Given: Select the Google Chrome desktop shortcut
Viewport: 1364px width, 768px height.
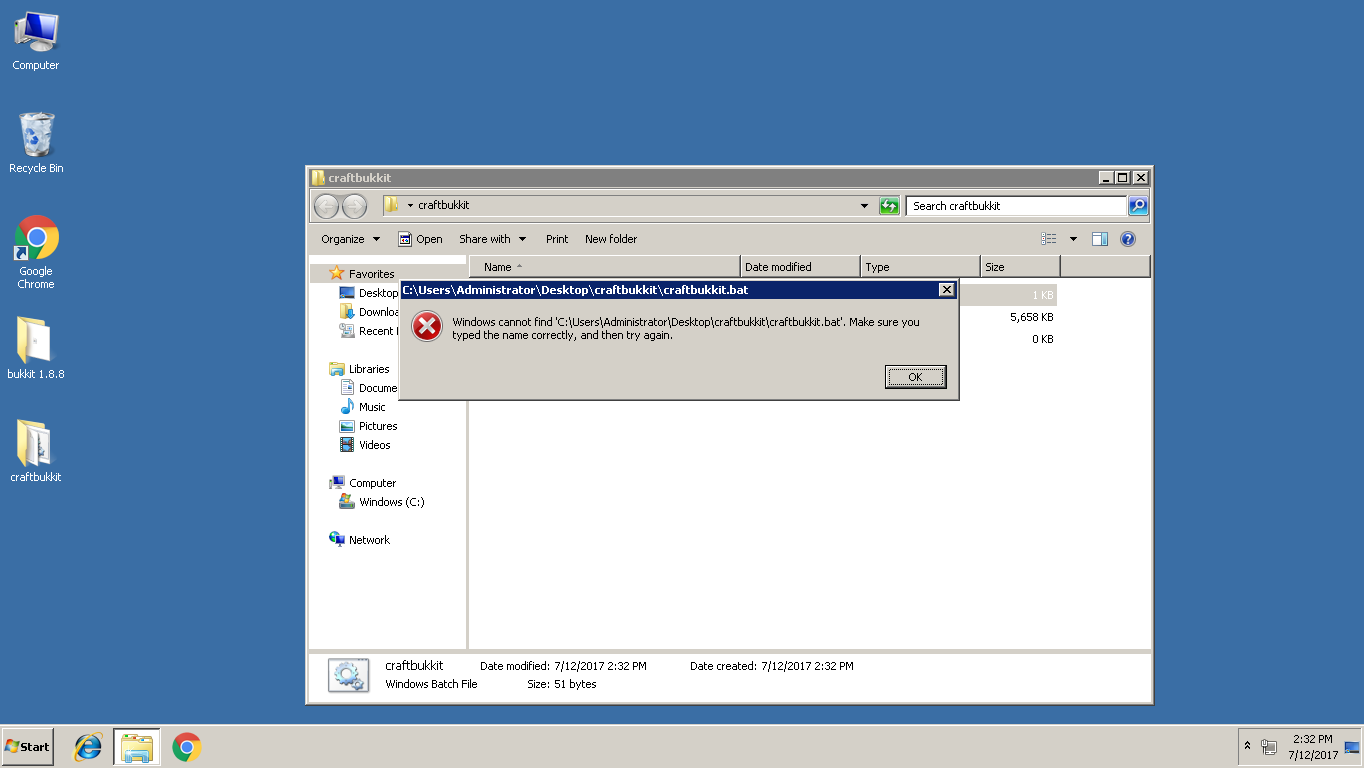Looking at the screenshot, I should [x=36, y=253].
